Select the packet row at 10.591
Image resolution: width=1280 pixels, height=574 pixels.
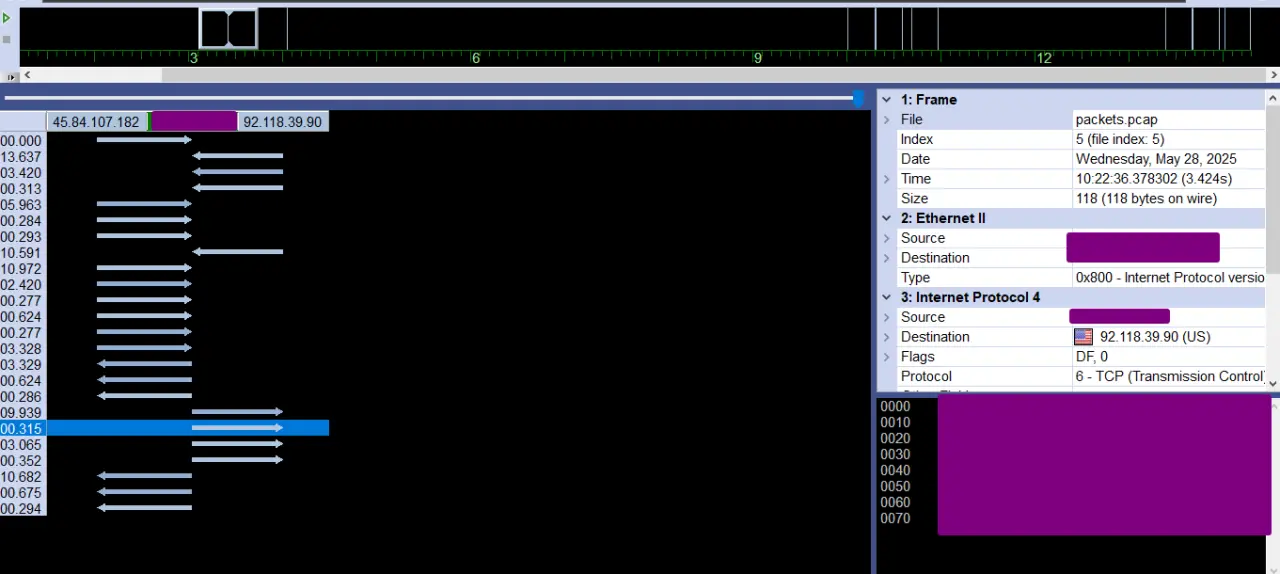pos(164,252)
